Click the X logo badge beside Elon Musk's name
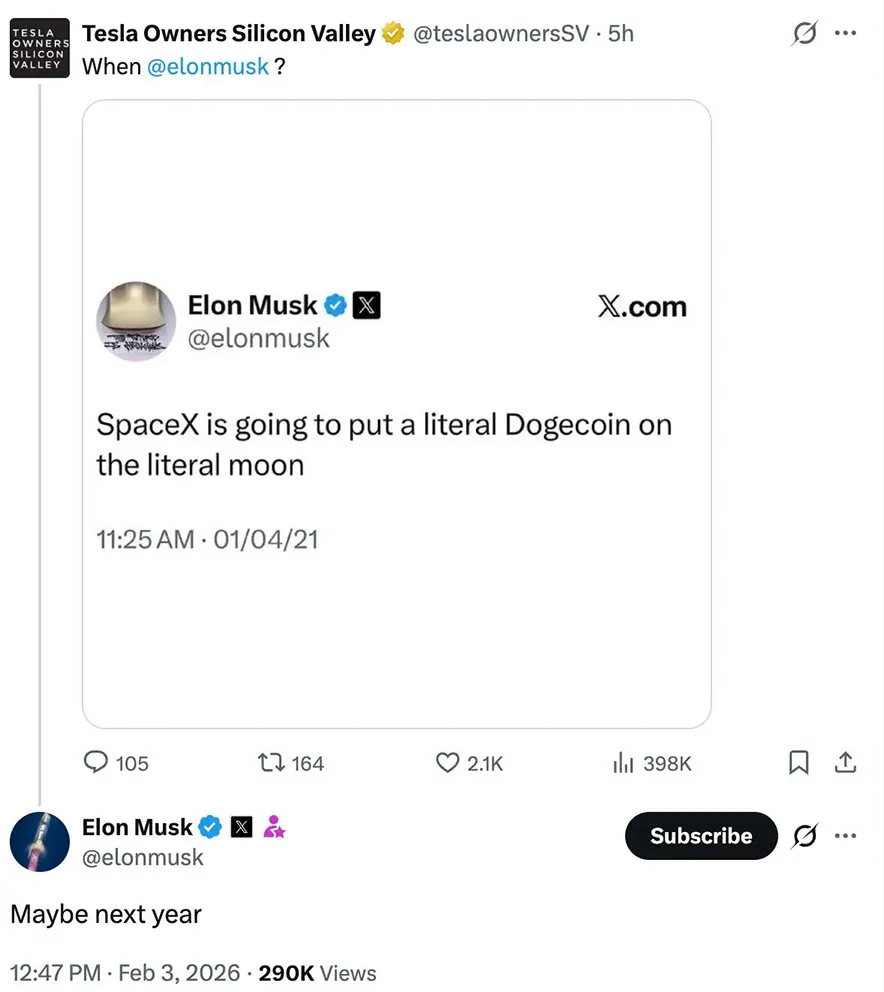Screen dimensions: 884x992 pos(241,827)
